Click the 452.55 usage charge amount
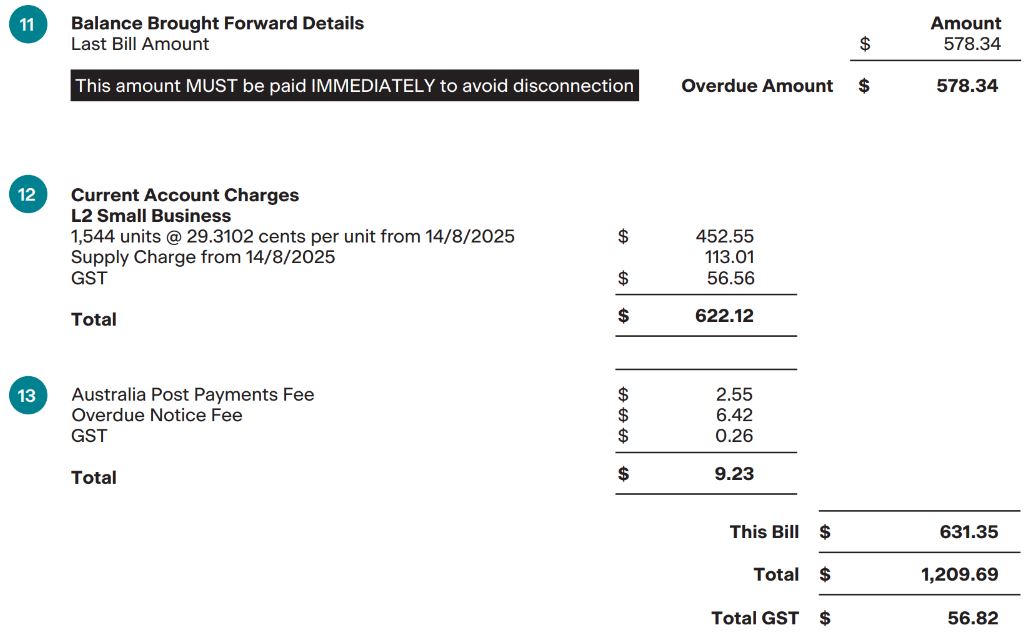1034x642 pixels. point(725,237)
